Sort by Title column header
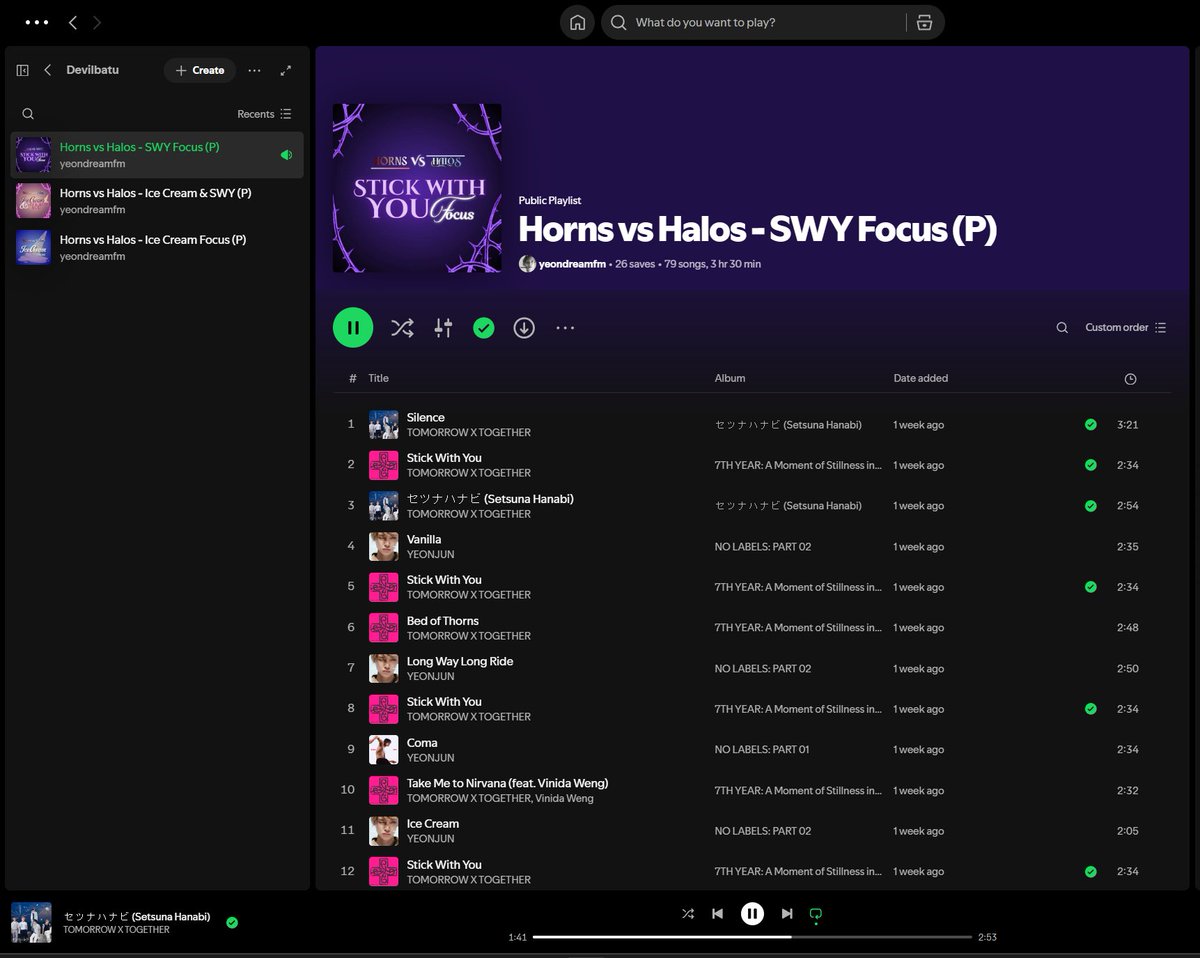The image size is (1200, 958). [x=378, y=378]
